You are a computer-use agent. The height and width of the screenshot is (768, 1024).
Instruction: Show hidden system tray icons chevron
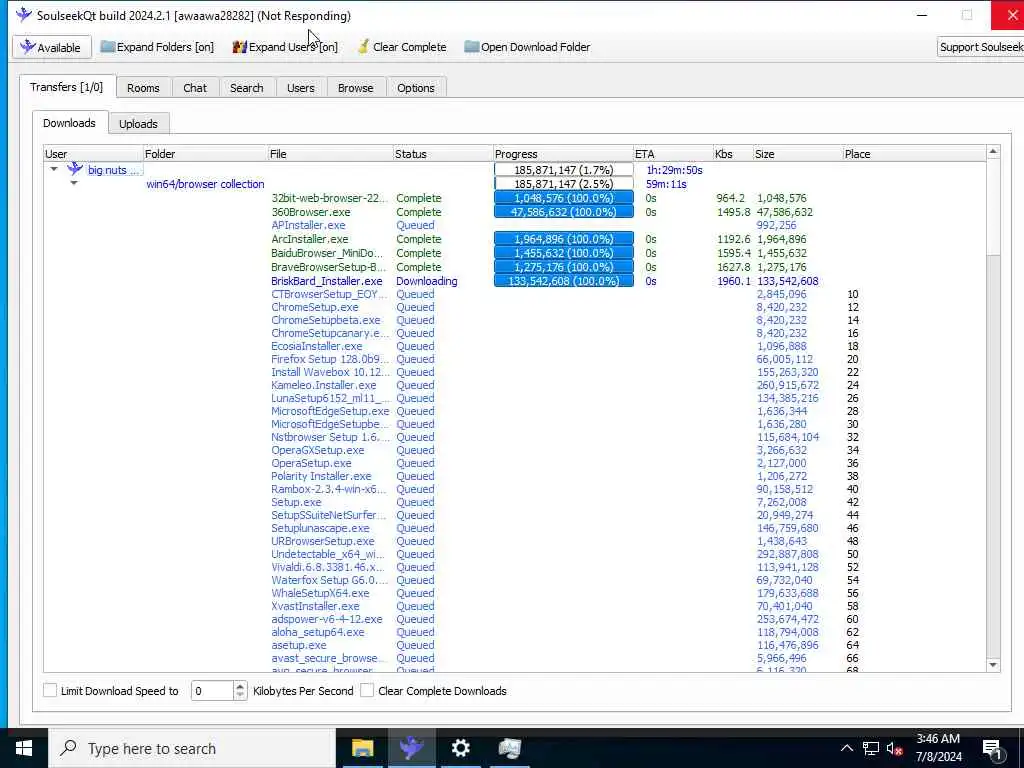pyautogui.click(x=846, y=749)
